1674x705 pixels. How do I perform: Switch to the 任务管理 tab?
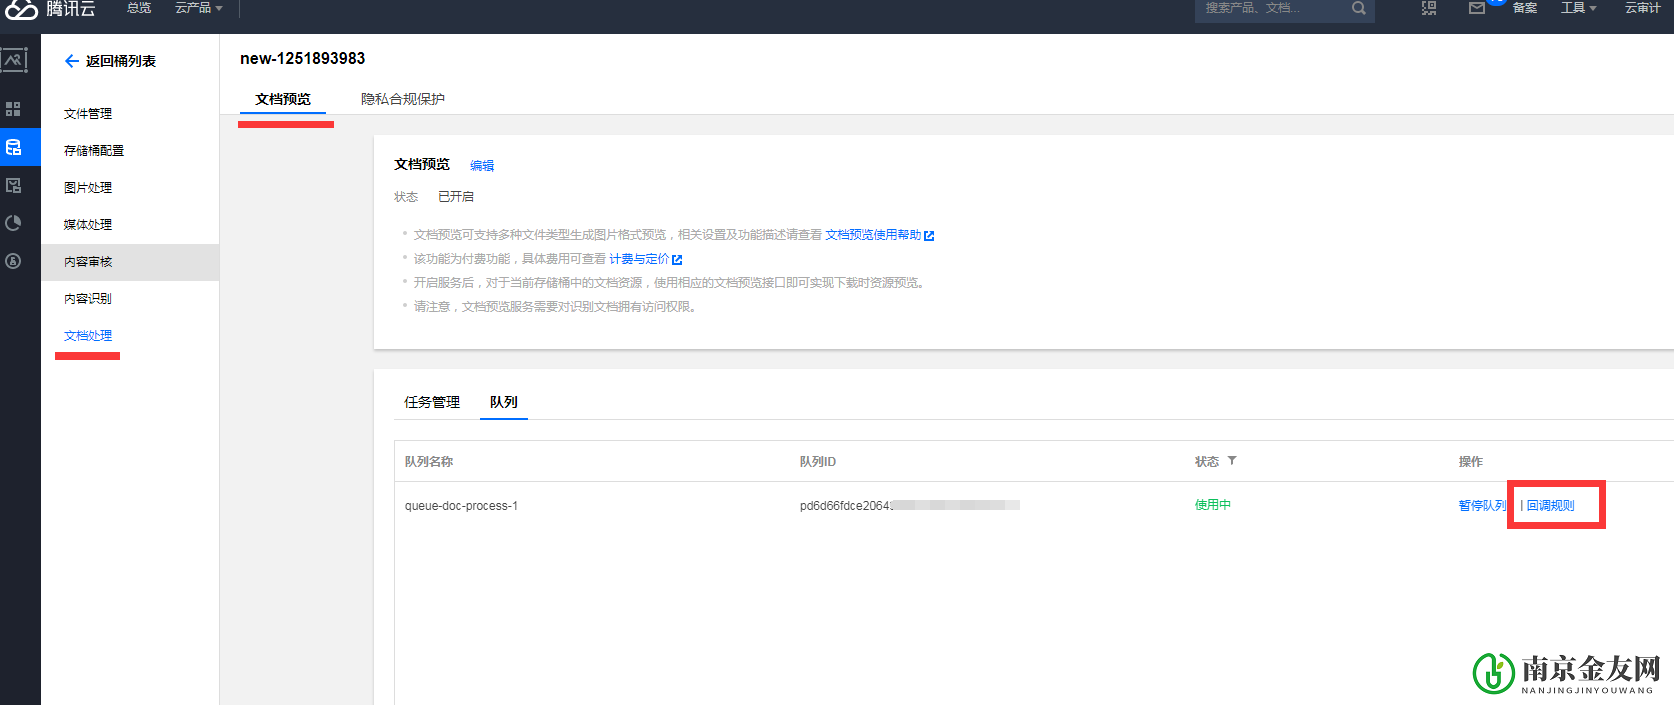point(432,402)
